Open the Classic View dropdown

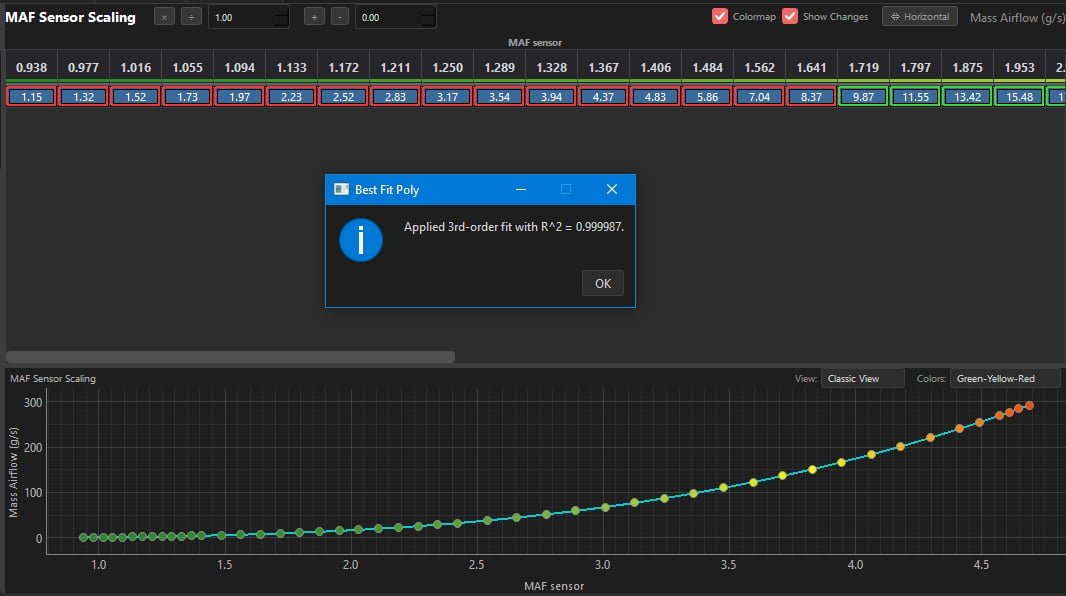coord(862,379)
